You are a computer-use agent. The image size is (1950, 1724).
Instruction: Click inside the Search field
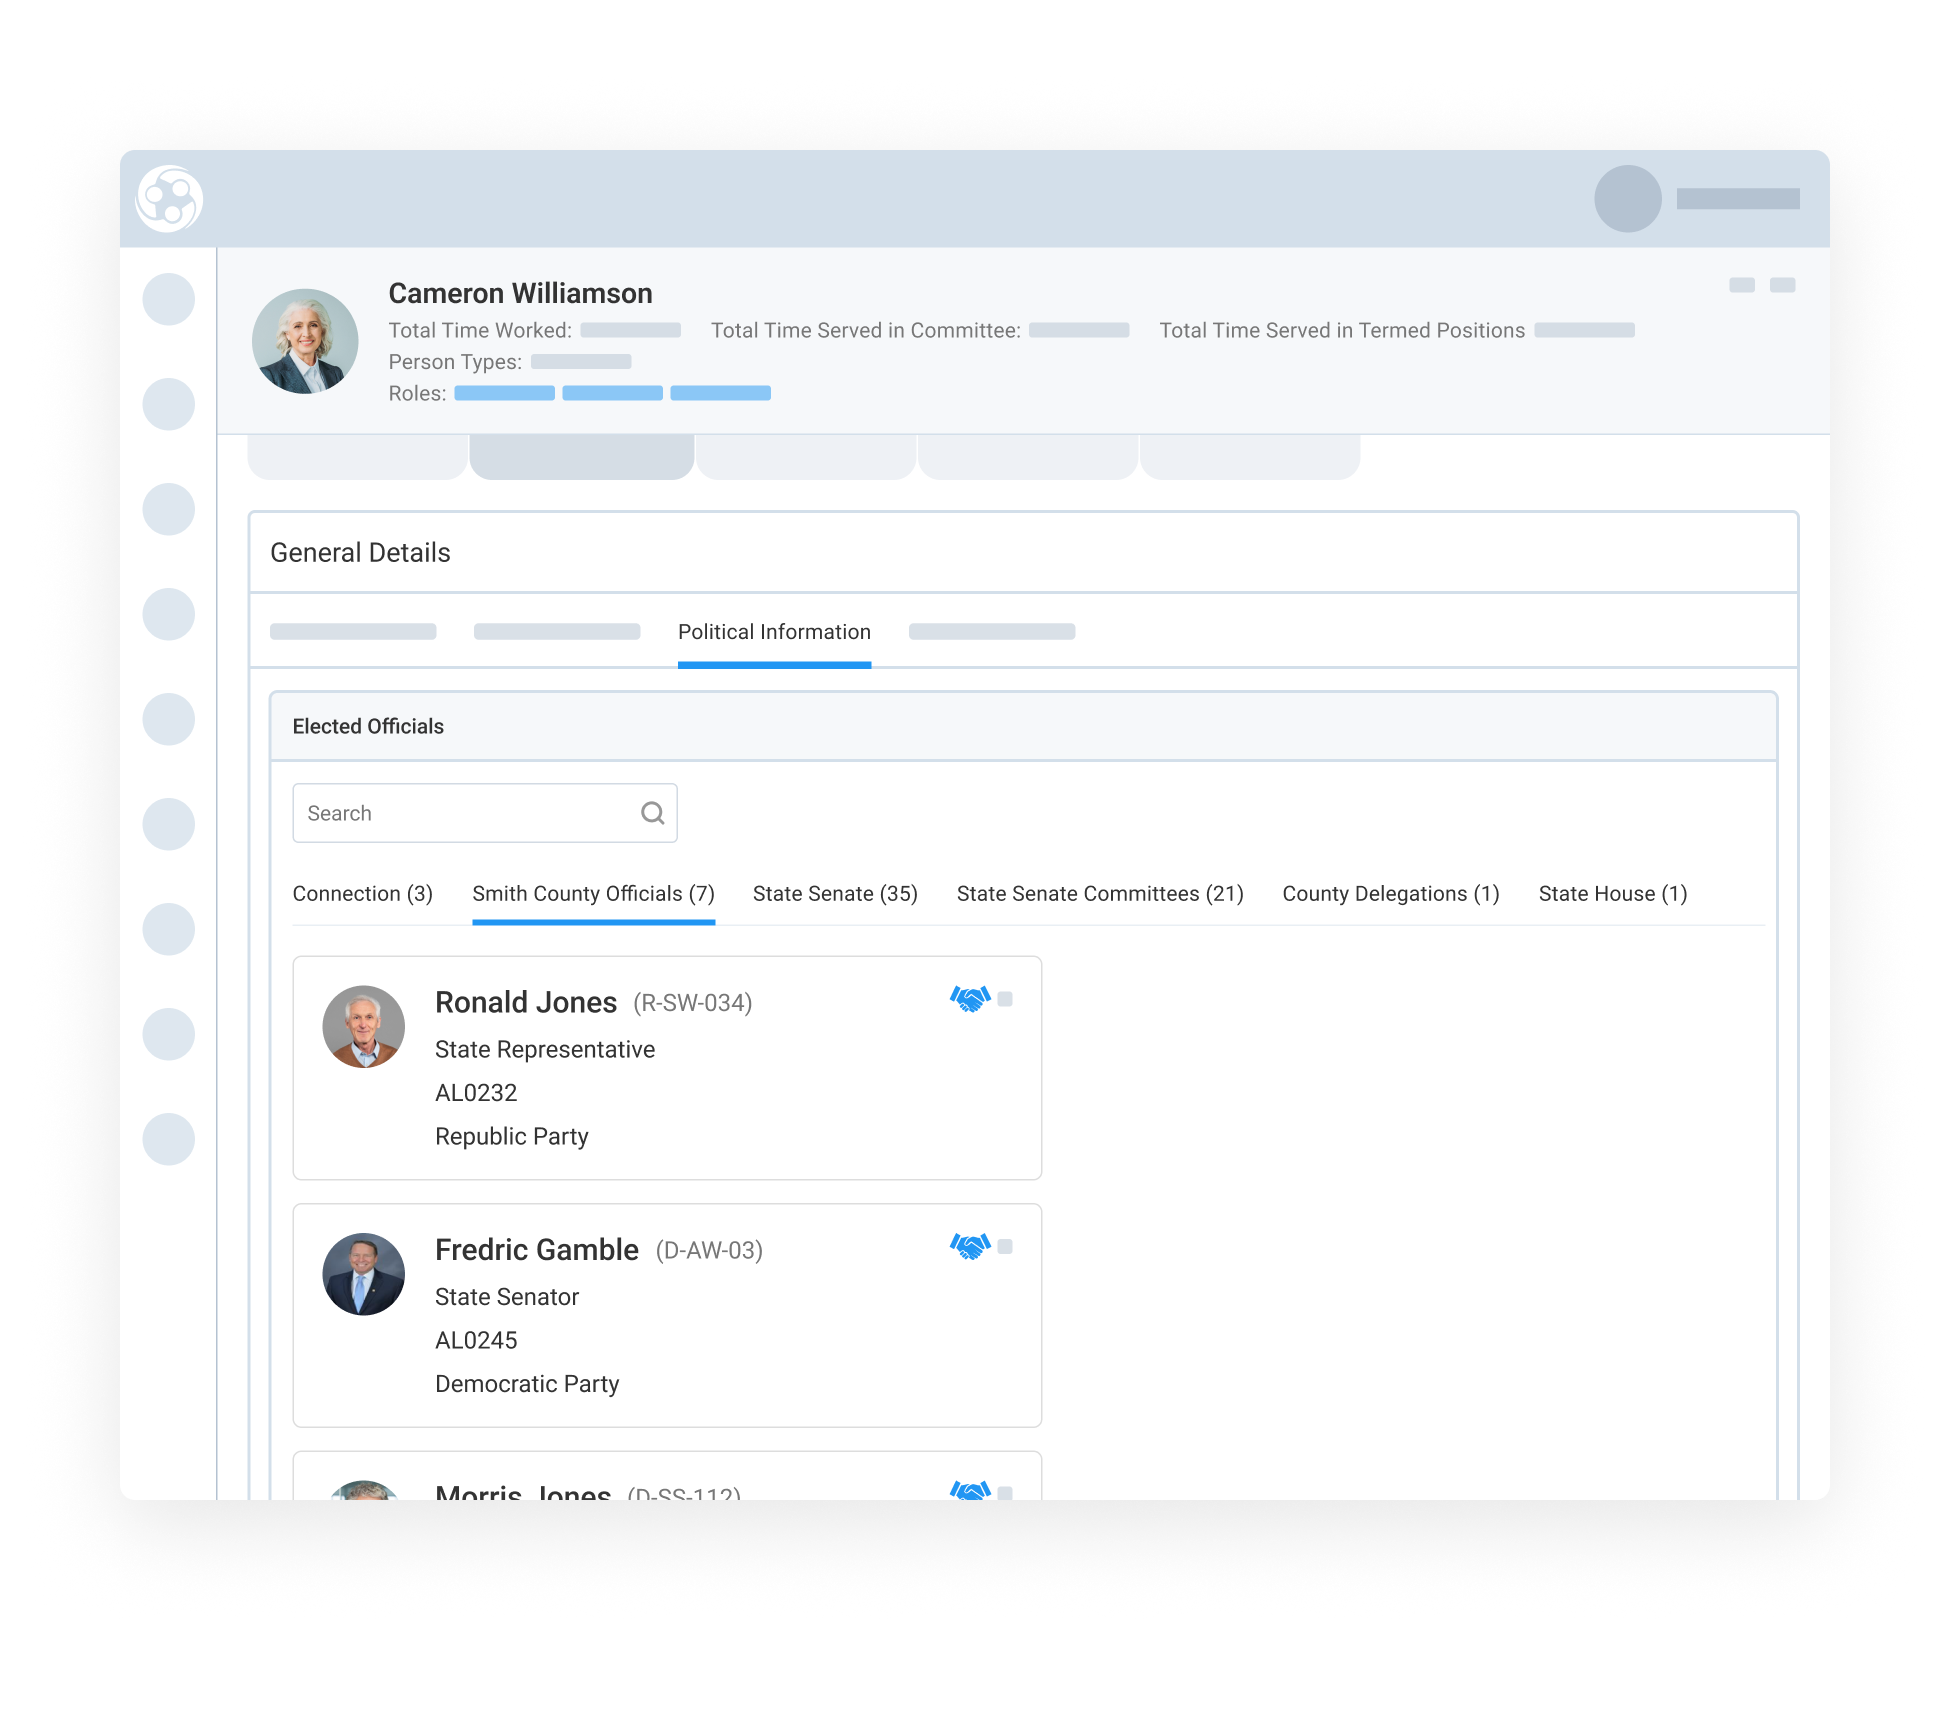(450, 812)
